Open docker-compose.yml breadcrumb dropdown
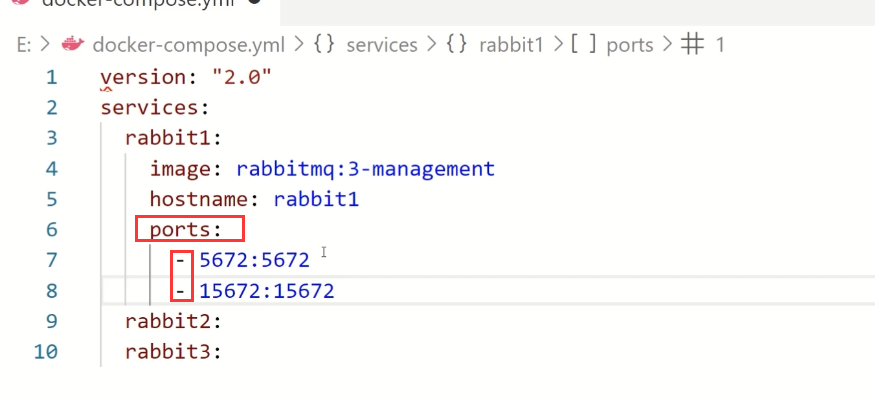This screenshot has height=401, width=875. [x=189, y=45]
